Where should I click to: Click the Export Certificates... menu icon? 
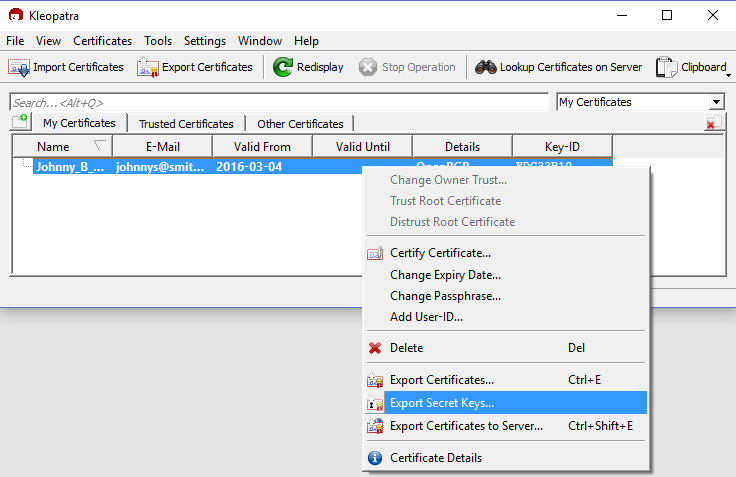(x=375, y=380)
